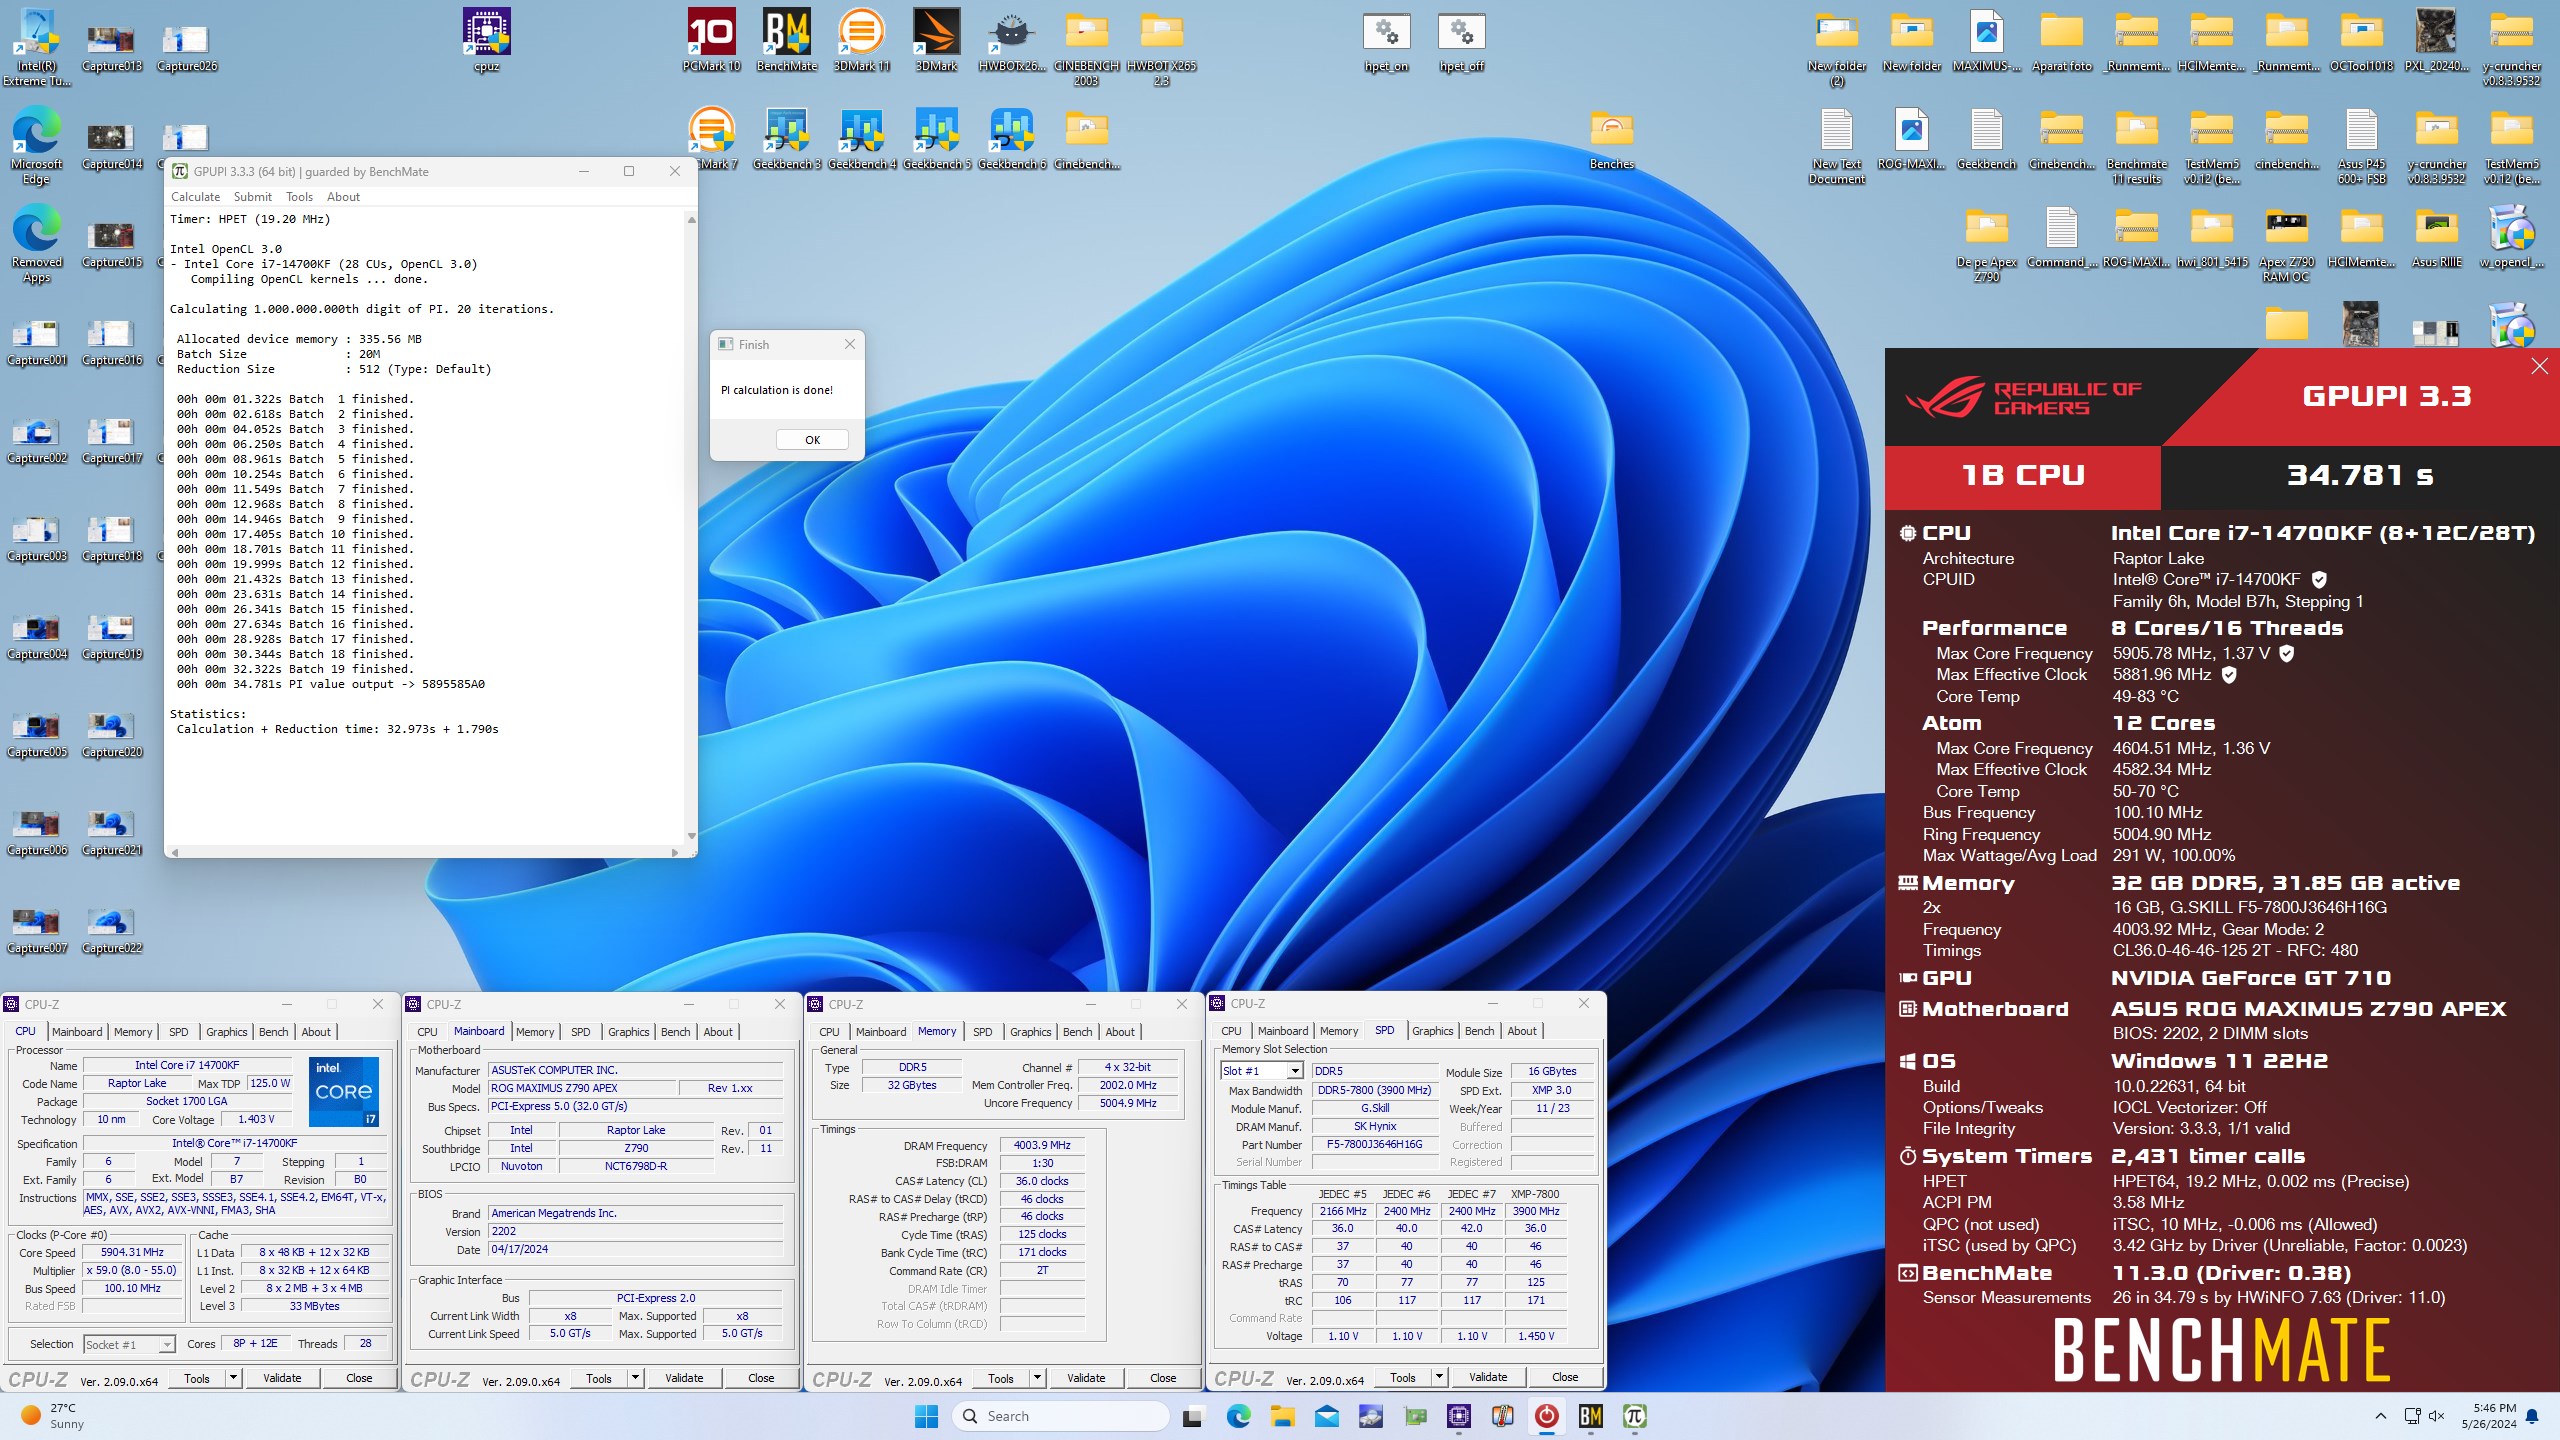Open the Apex Z790 RAM OC desktop icon
Screen dimensions: 2560x1440
[2286, 245]
